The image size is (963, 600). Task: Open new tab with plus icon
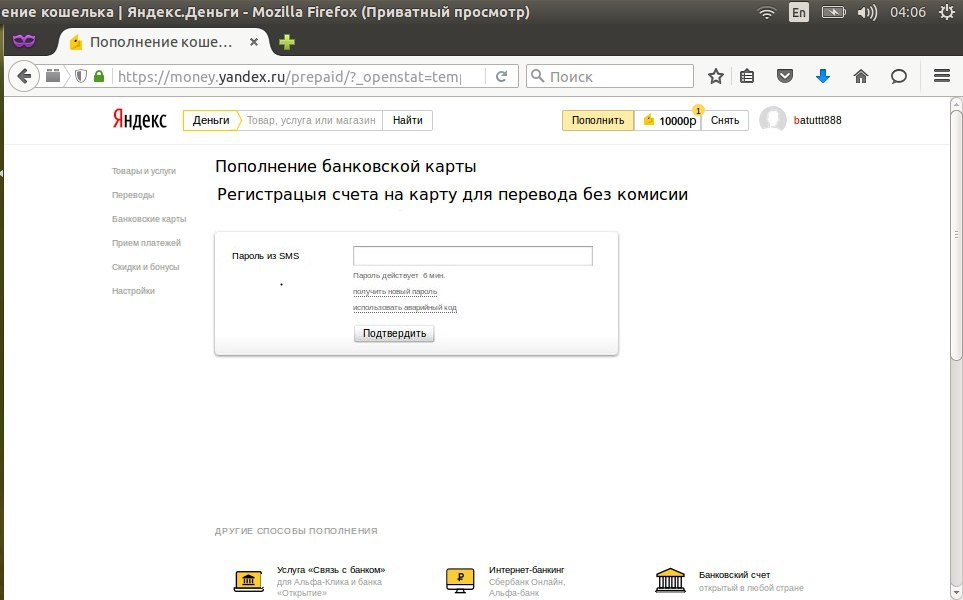pyautogui.click(x=287, y=42)
